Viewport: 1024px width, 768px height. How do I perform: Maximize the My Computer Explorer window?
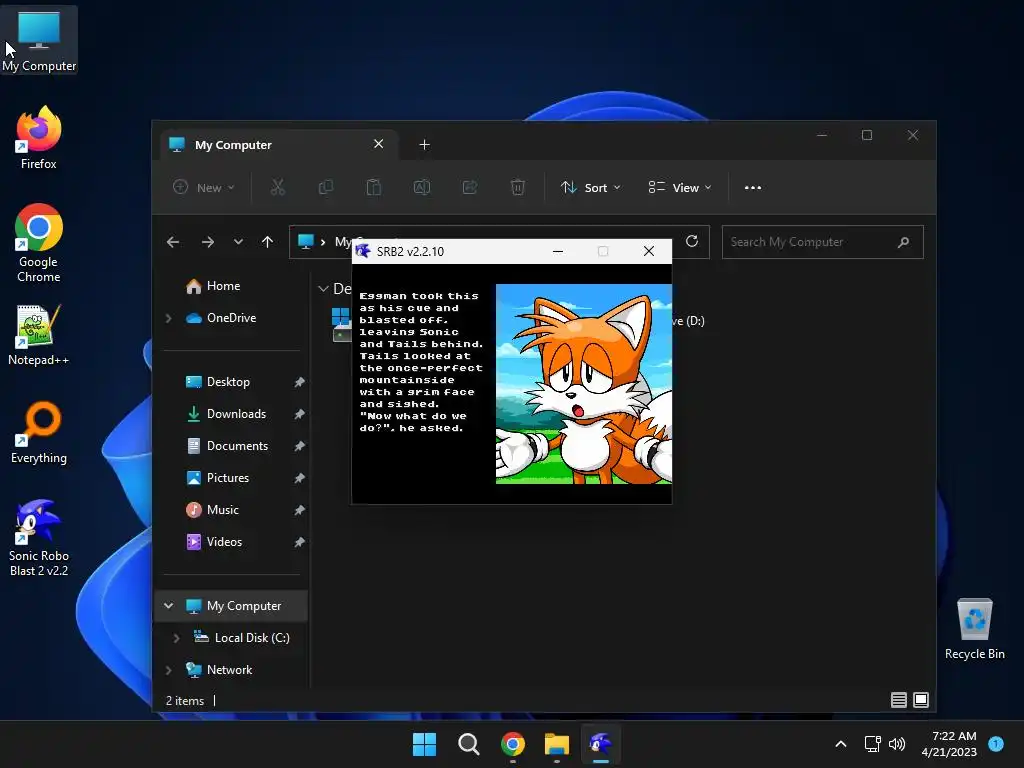pos(867,135)
